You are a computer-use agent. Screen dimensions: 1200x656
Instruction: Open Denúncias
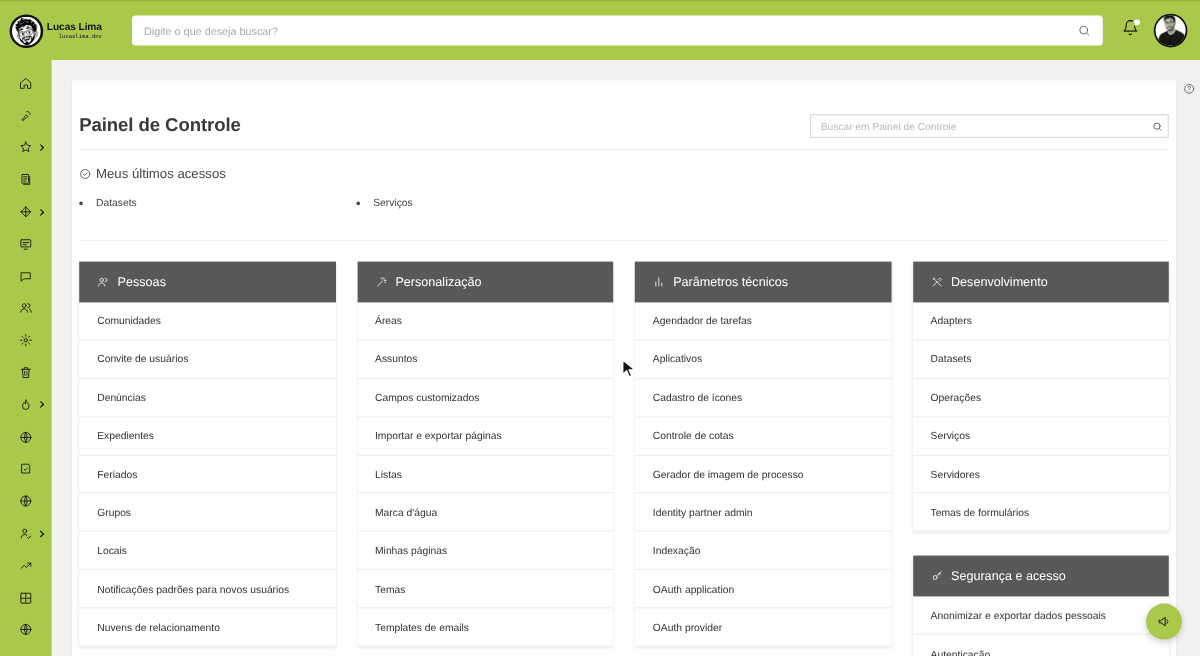pyautogui.click(x=207, y=398)
